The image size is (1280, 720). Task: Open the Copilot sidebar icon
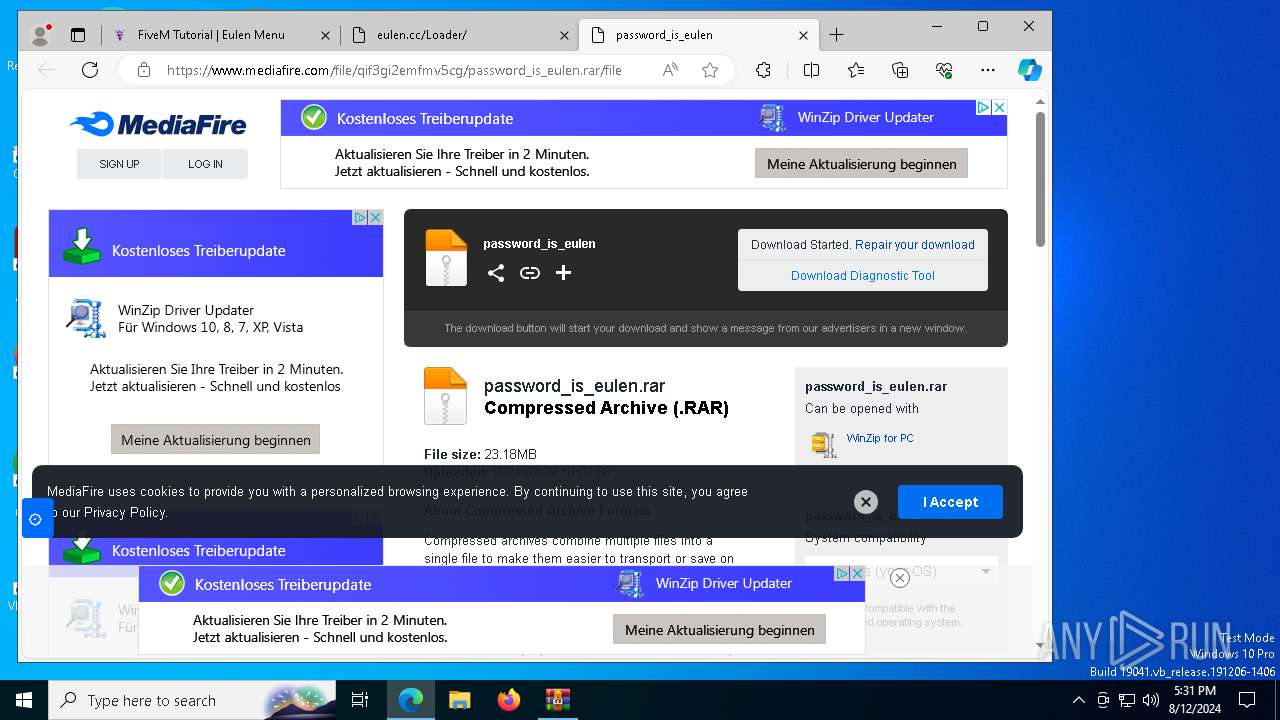(1030, 70)
